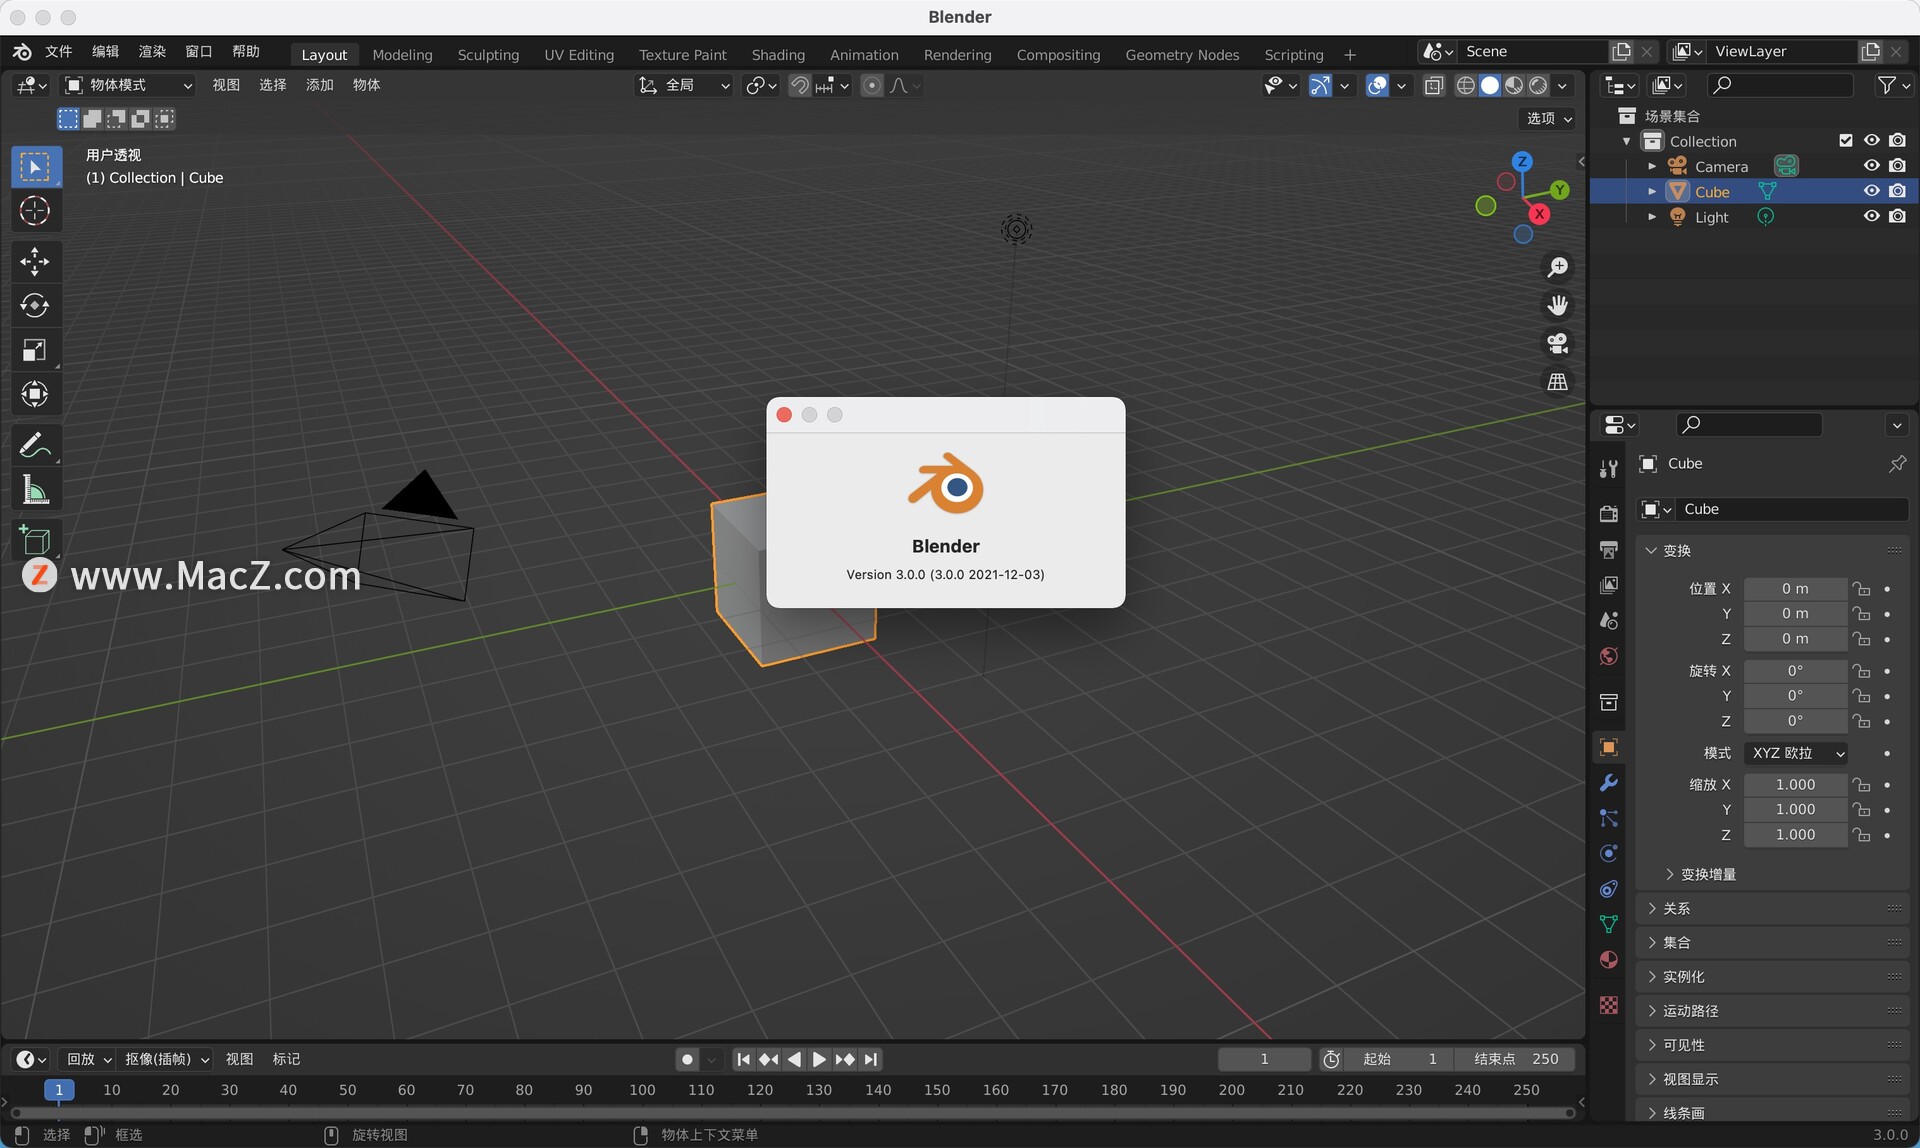Switch orthographic/perspective grid view icon
Viewport: 1920px width, 1148px height.
coord(1557,381)
